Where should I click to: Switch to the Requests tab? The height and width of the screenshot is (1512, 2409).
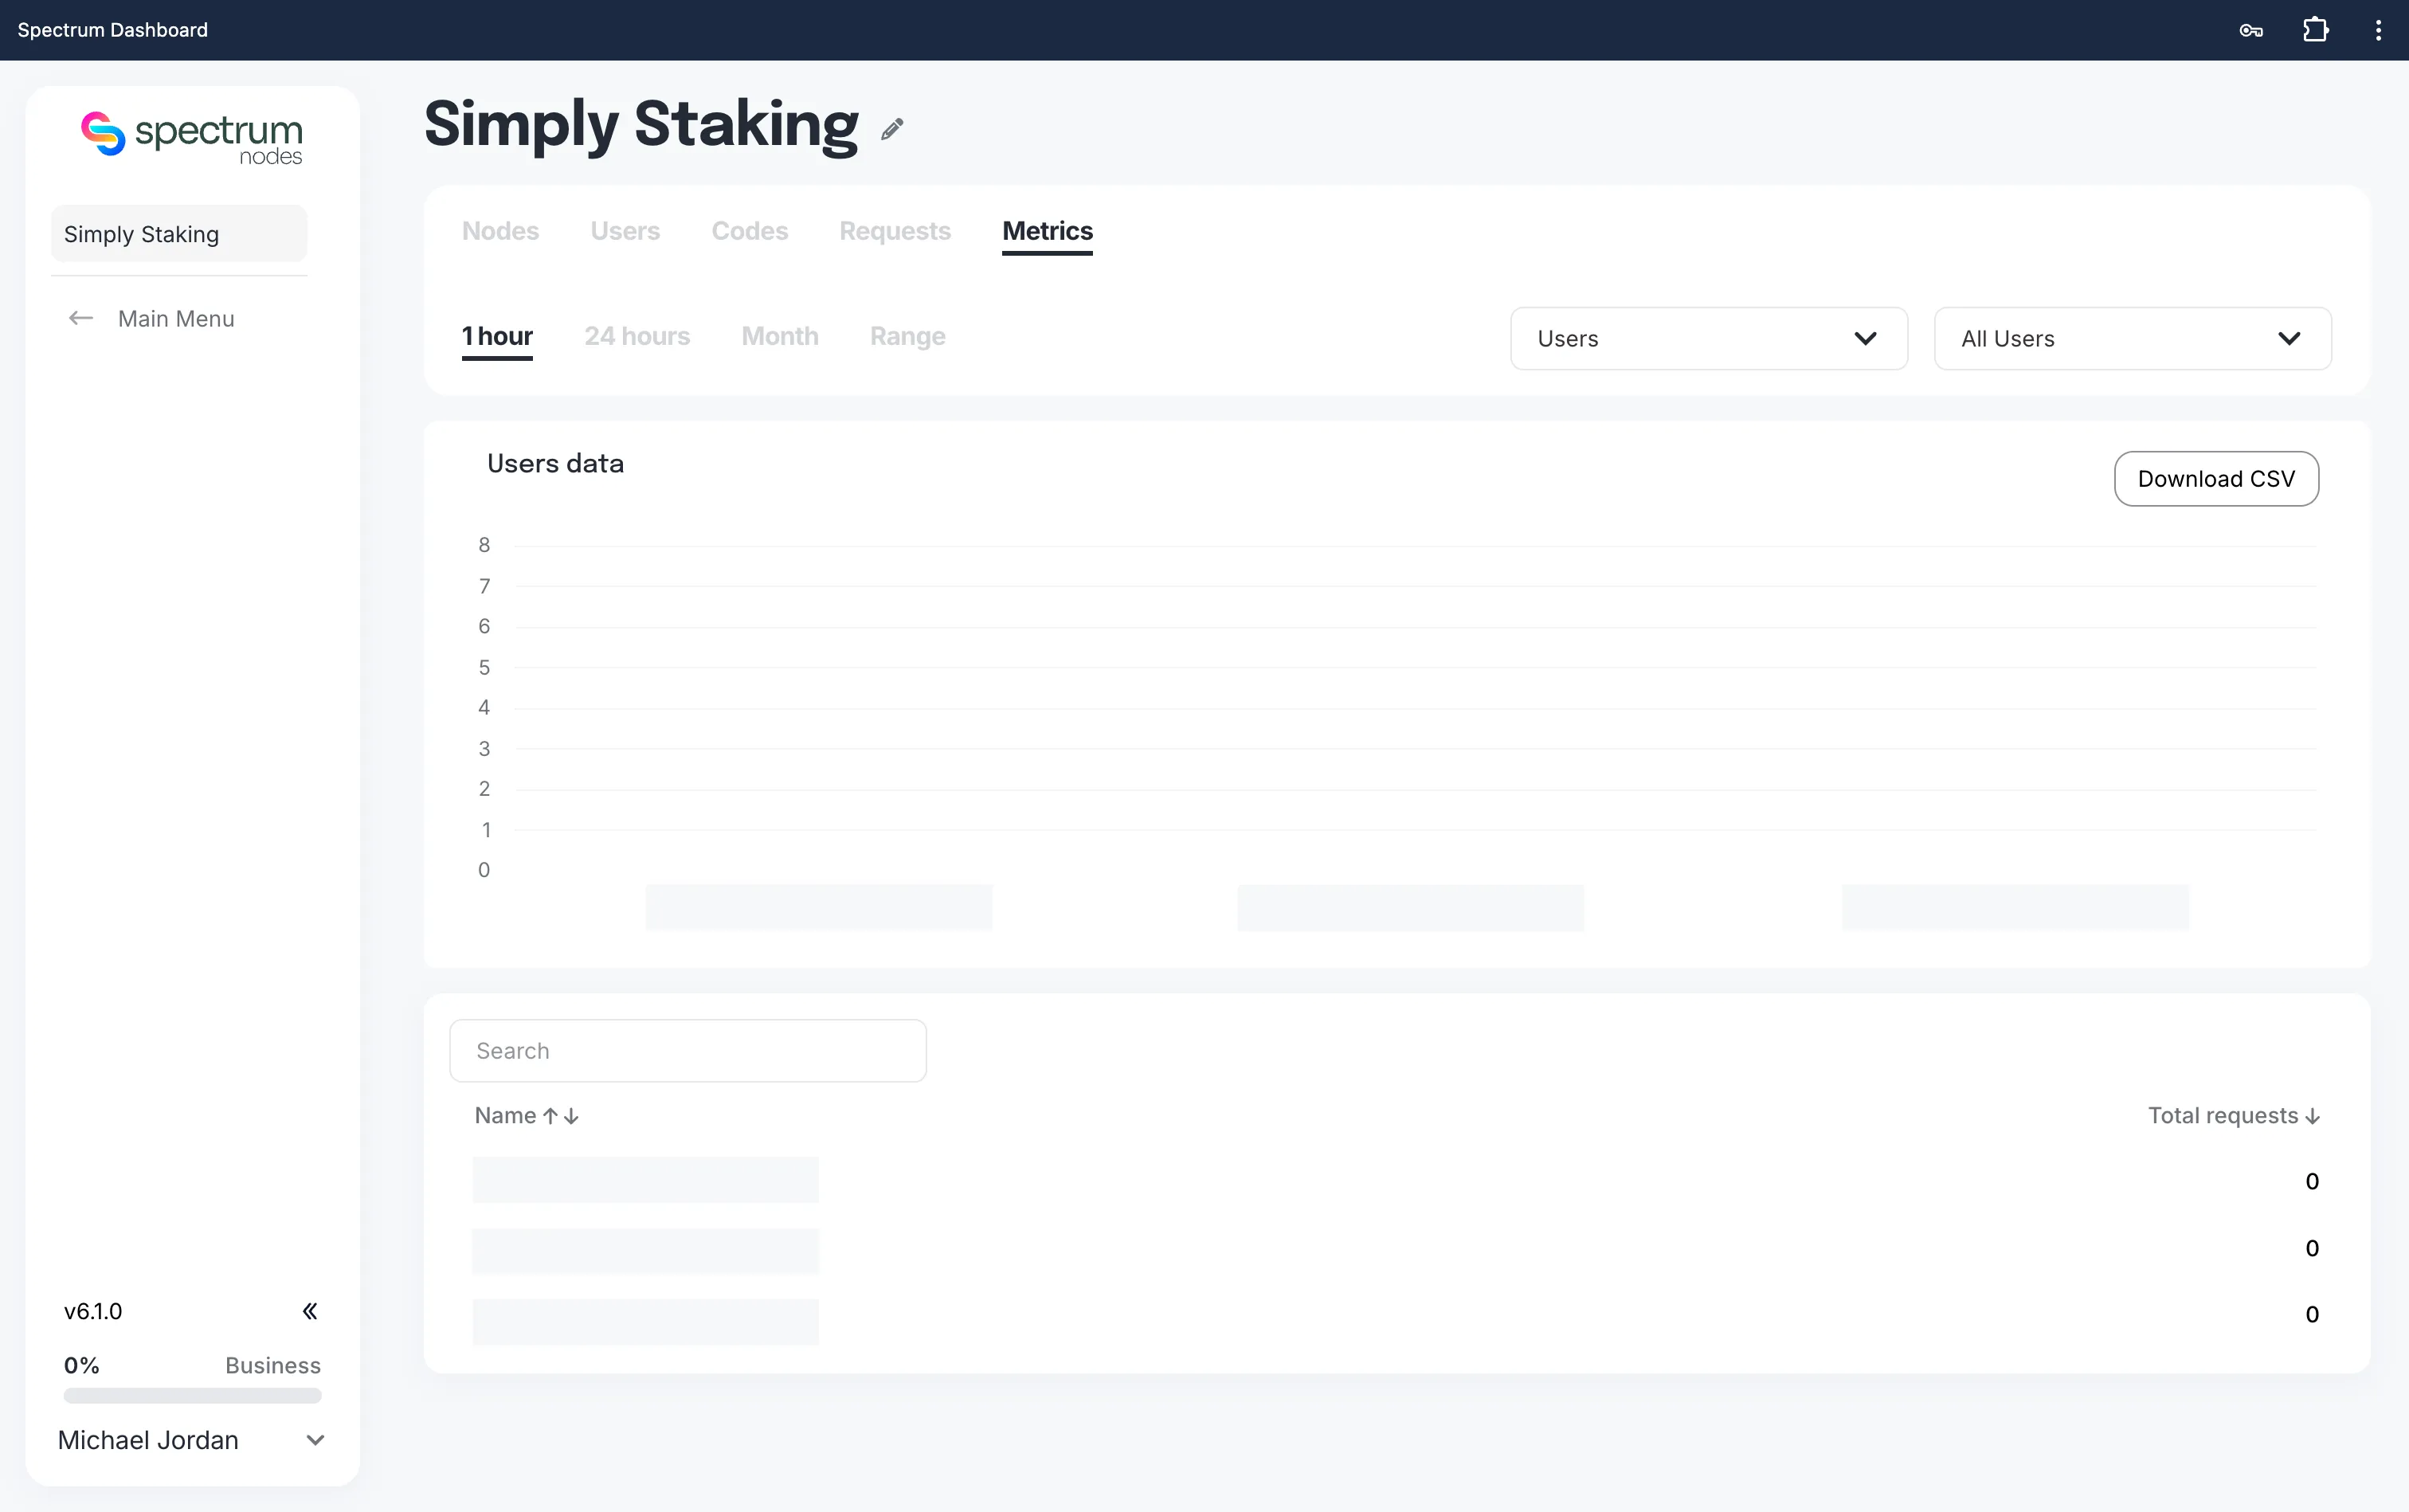point(895,231)
